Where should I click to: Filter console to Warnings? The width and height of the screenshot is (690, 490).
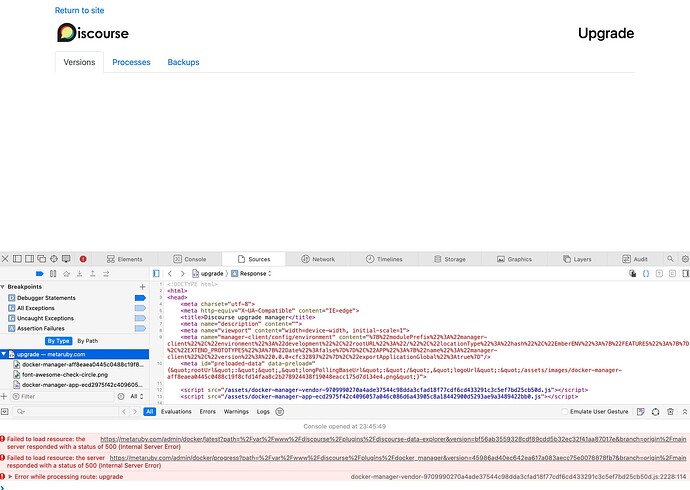236,412
